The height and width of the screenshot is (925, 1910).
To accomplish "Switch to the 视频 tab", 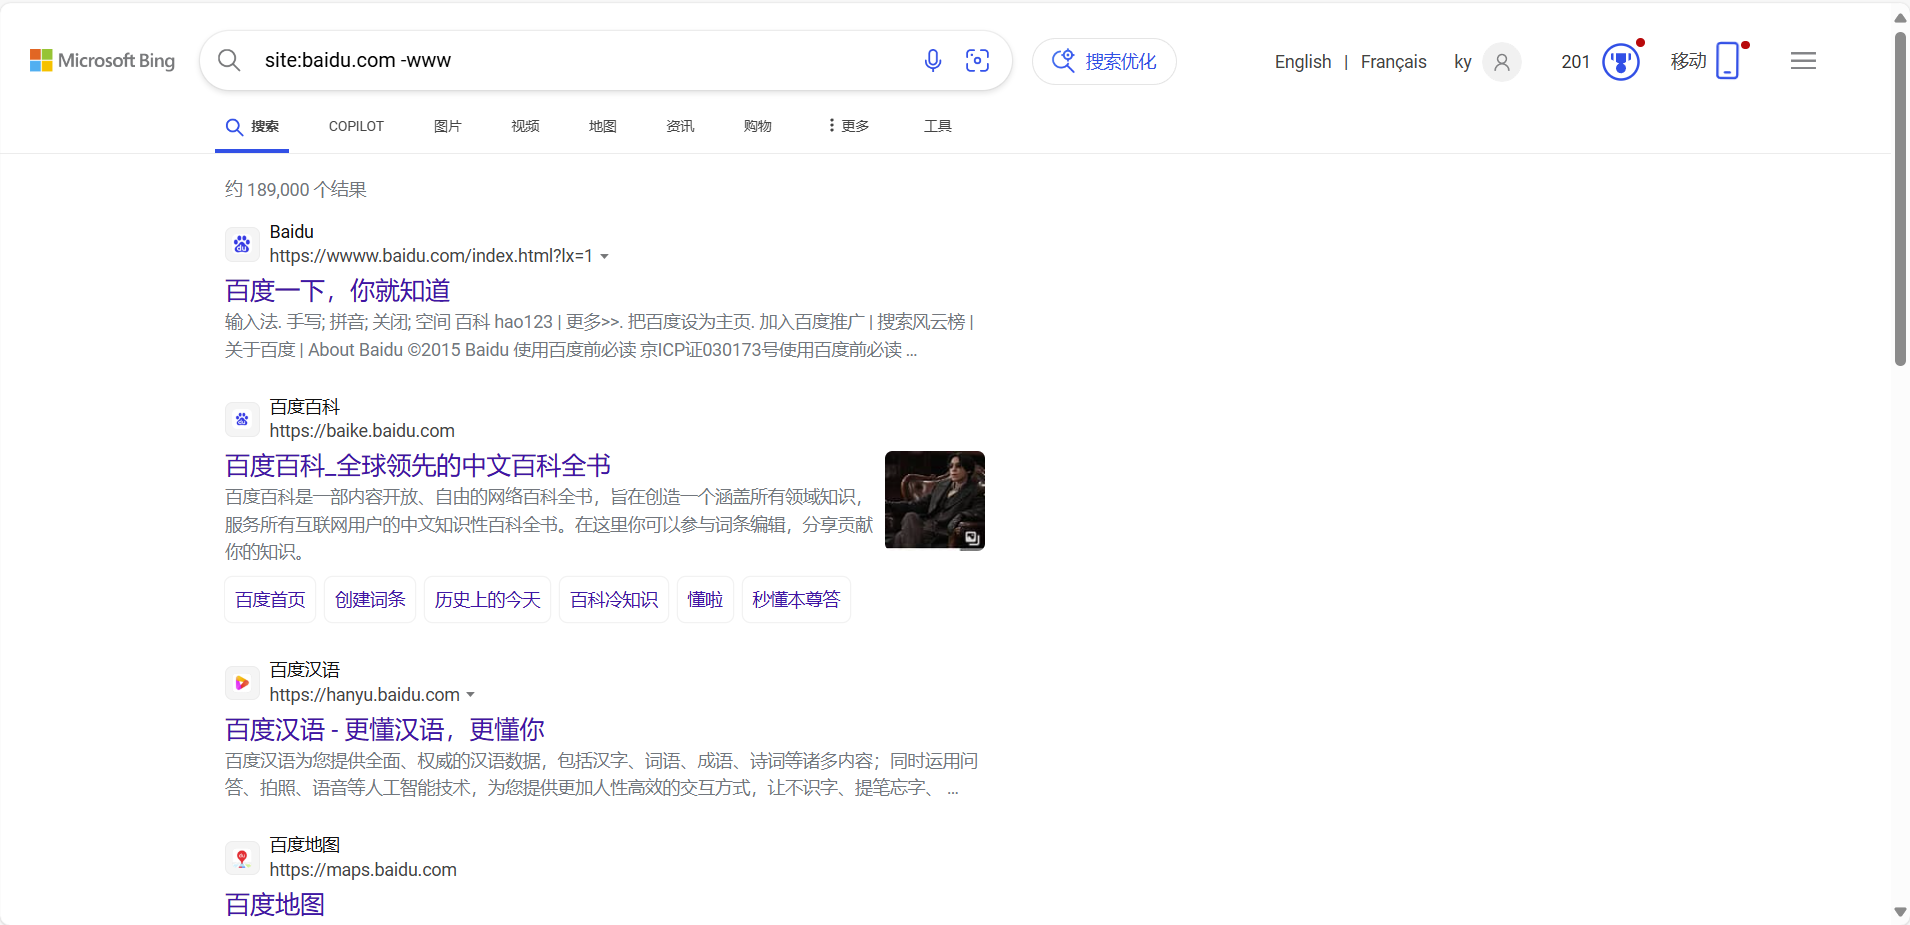I will [x=525, y=127].
